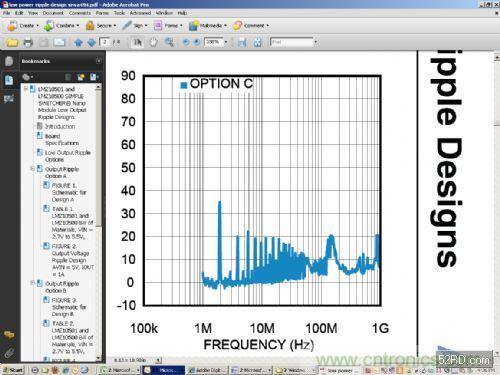Open a file with the folder icon
This screenshot has width=500, height=375.
12,42
